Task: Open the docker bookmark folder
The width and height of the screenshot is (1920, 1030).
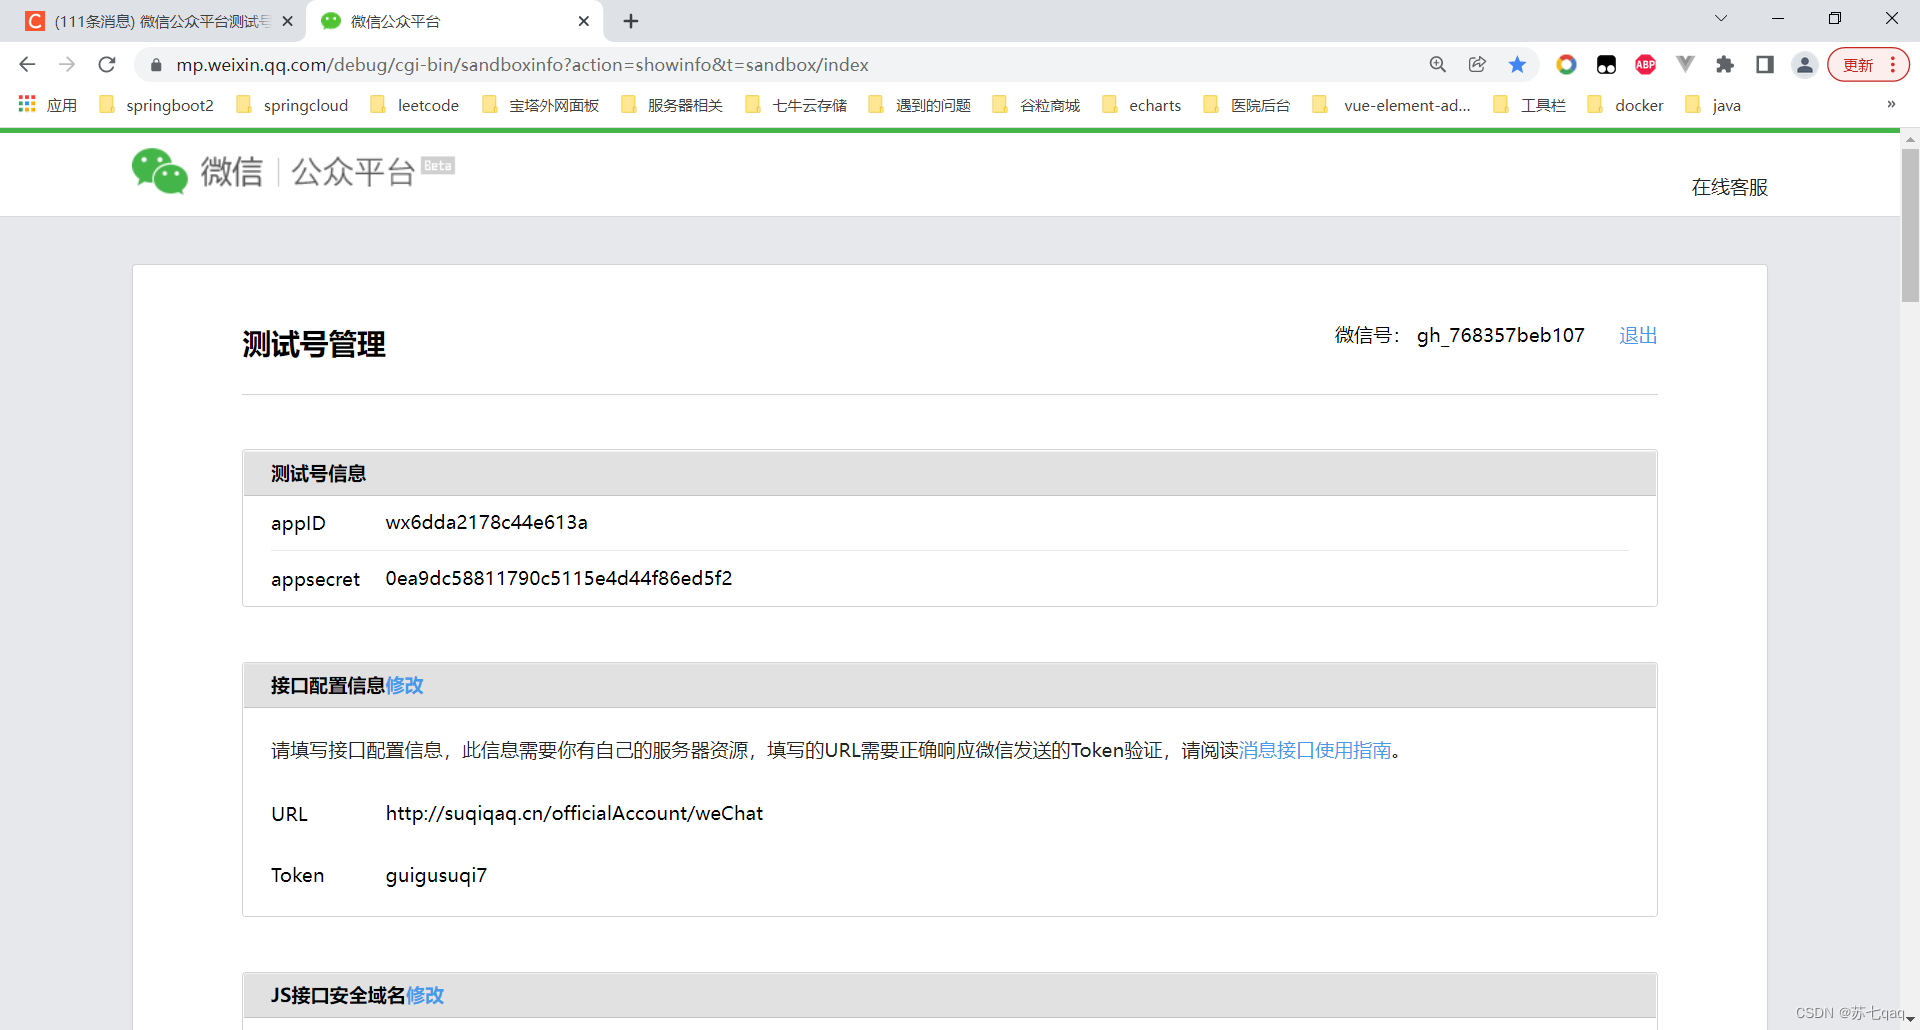Action: (x=1626, y=105)
